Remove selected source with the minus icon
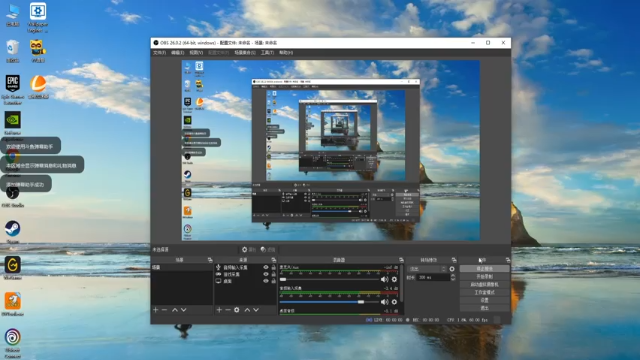The image size is (640, 360). 228,310
